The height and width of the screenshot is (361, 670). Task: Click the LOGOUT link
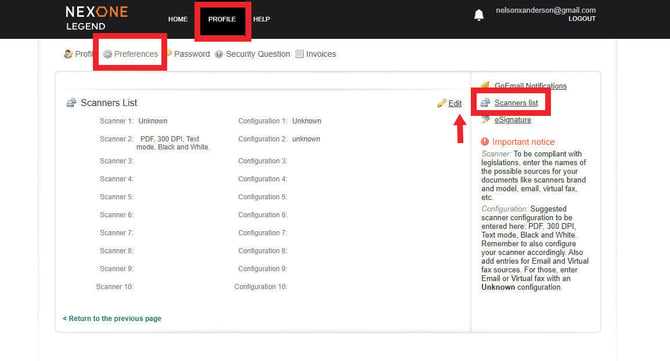coord(582,19)
